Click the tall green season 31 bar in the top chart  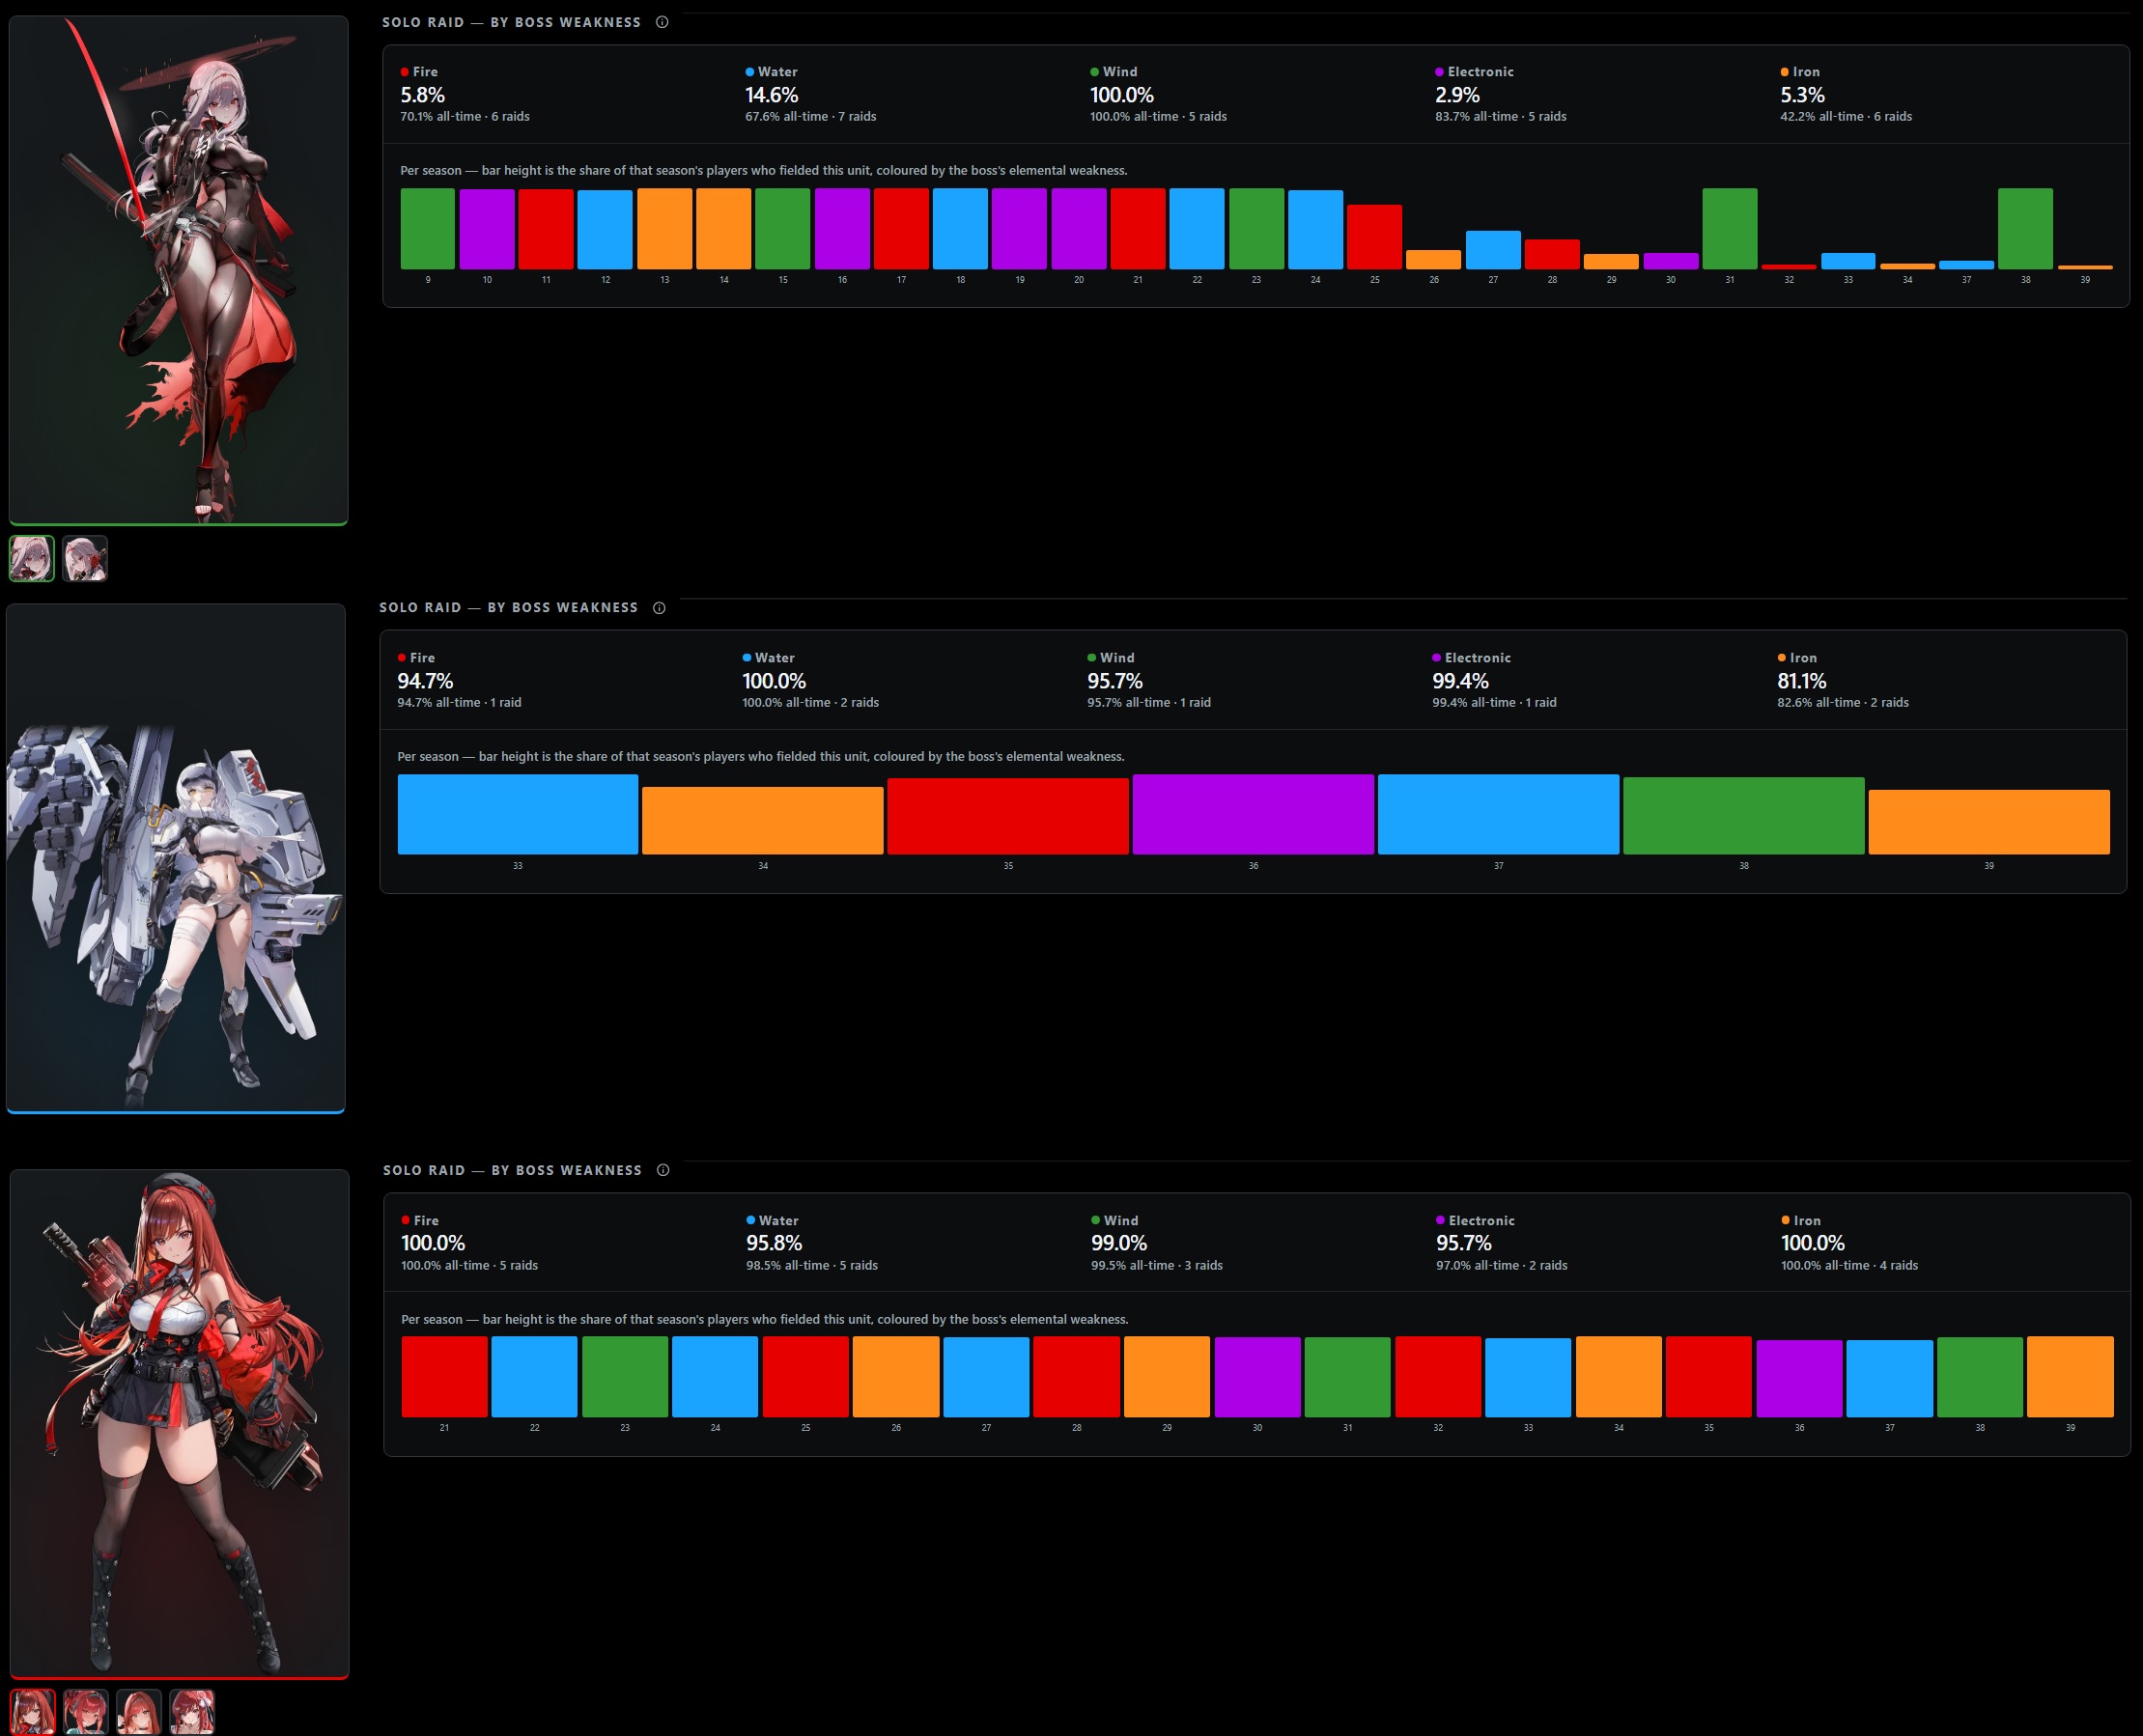click(1730, 229)
